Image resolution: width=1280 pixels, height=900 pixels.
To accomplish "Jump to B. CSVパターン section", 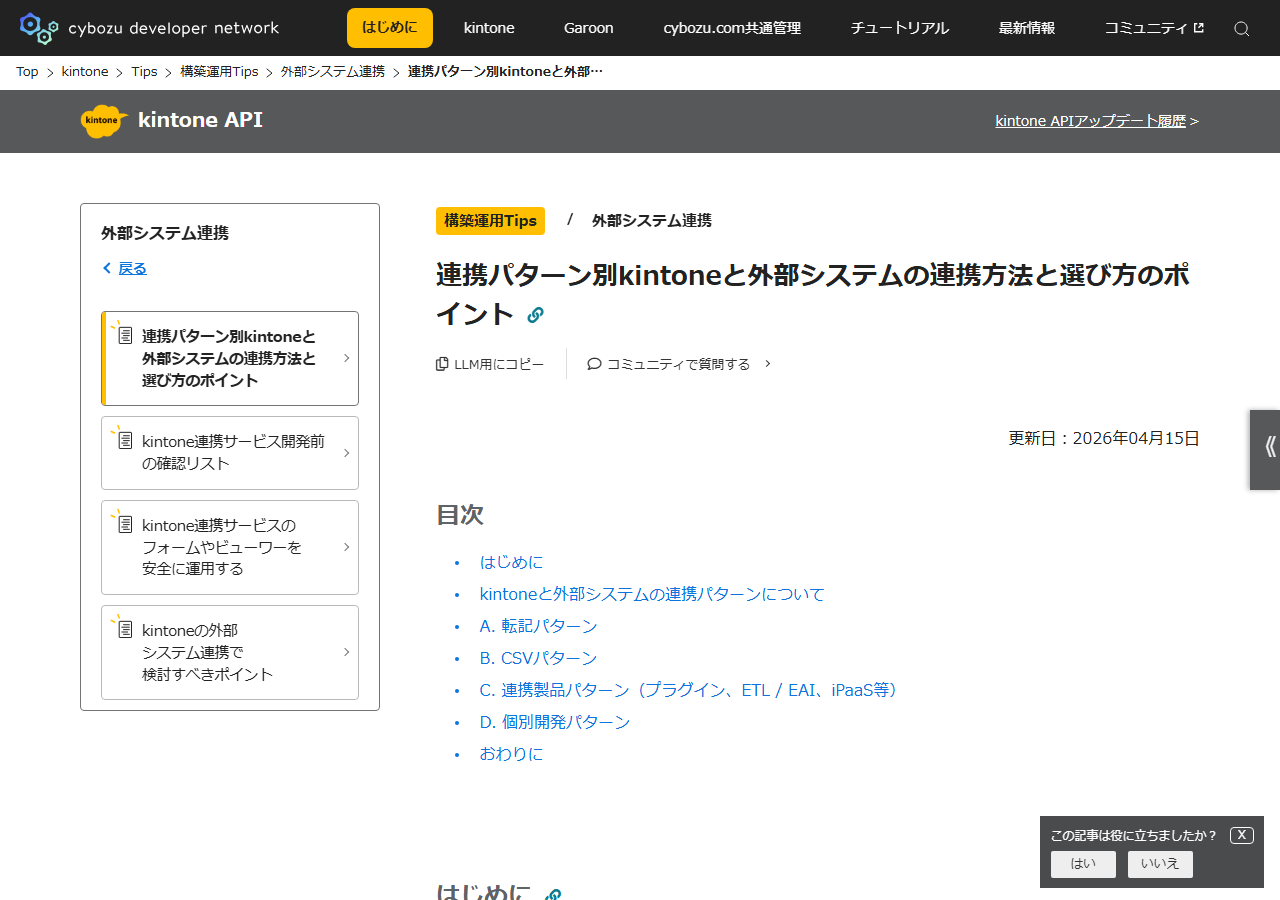I will coord(538,658).
